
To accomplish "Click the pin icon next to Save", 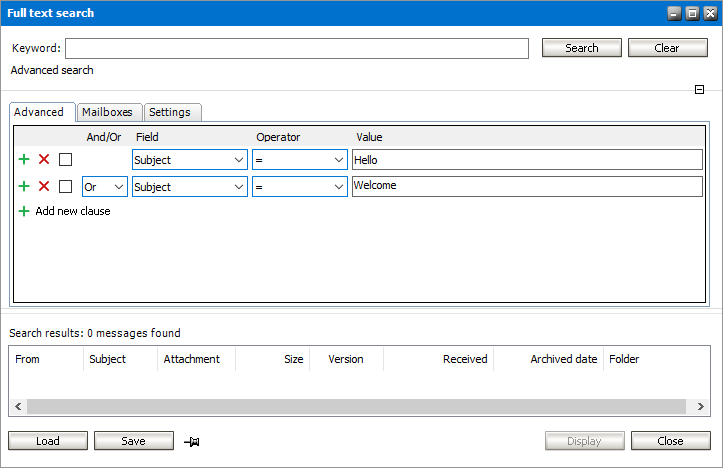I will click(192, 441).
